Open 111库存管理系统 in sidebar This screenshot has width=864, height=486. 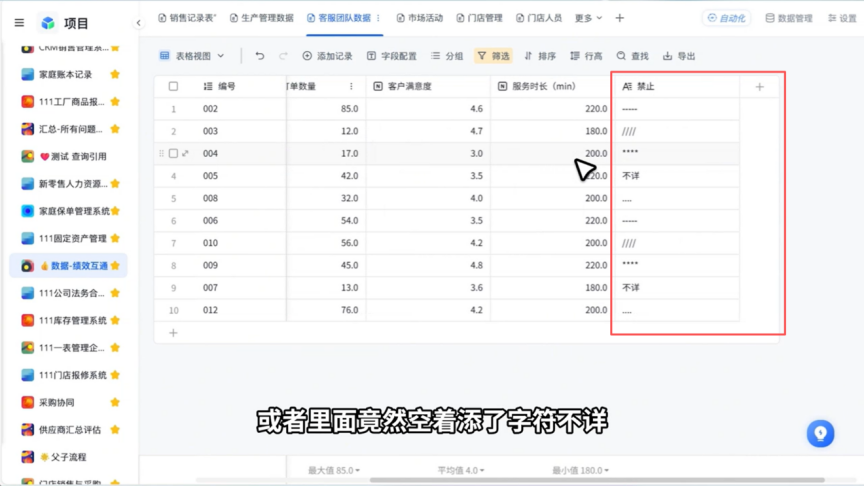point(69,320)
